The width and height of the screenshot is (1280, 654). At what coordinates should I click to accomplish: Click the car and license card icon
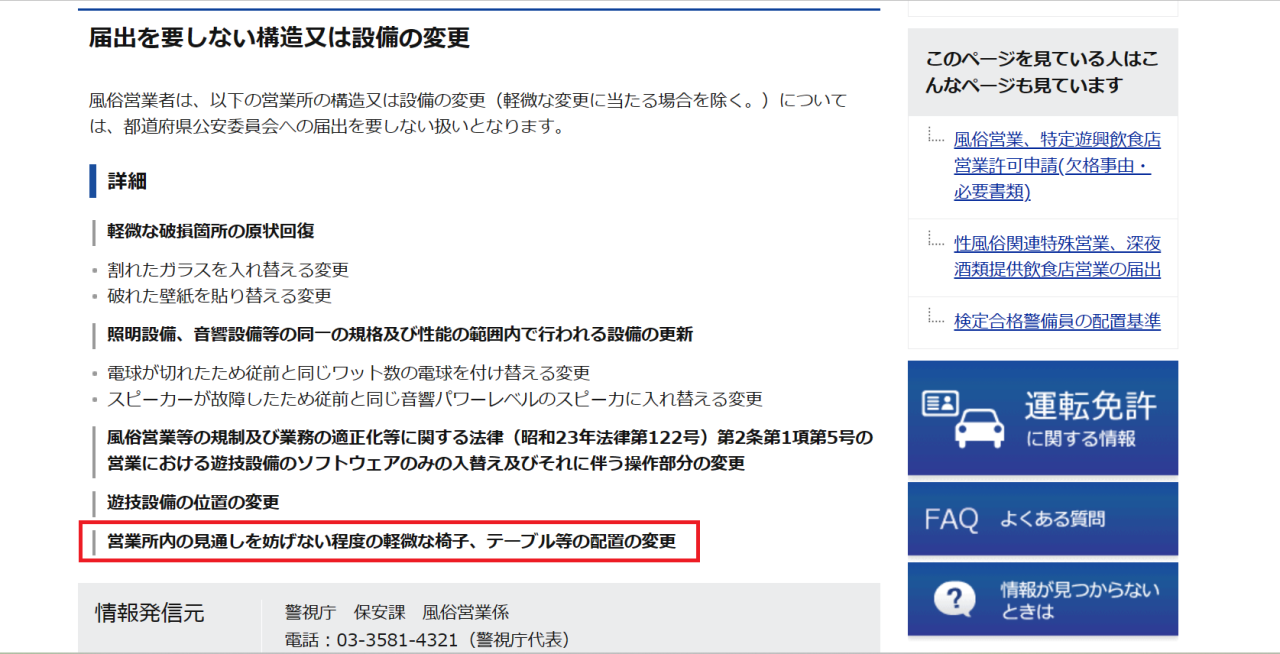[x=961, y=417]
